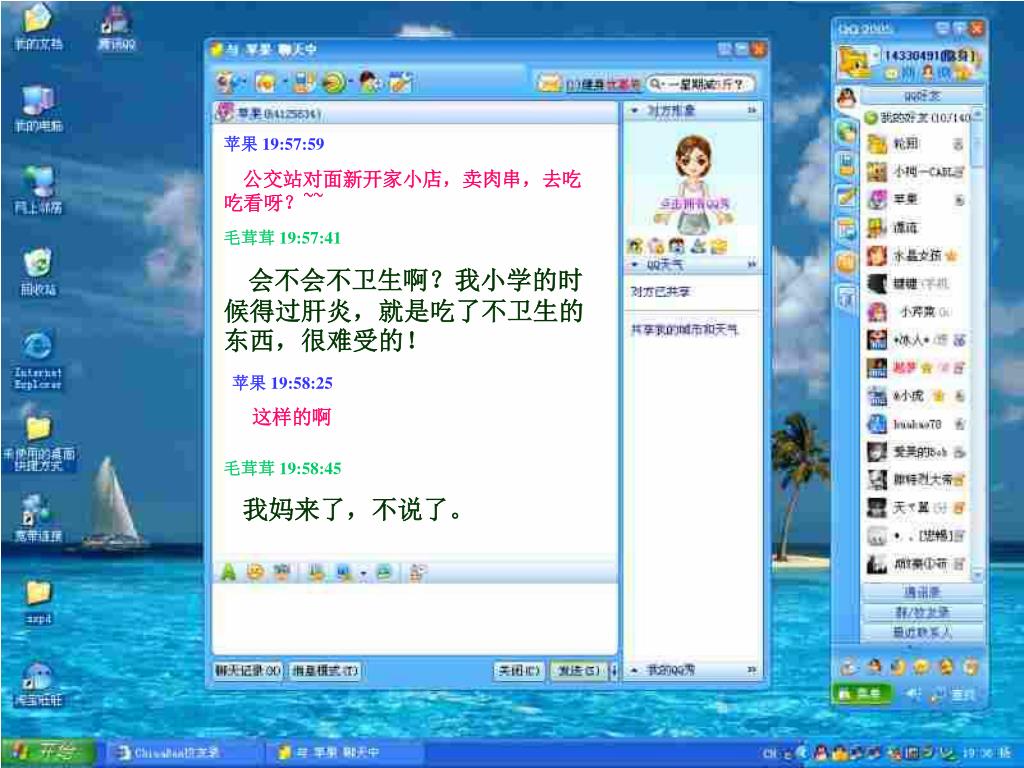Click the Windows 开始 start button

[47, 752]
